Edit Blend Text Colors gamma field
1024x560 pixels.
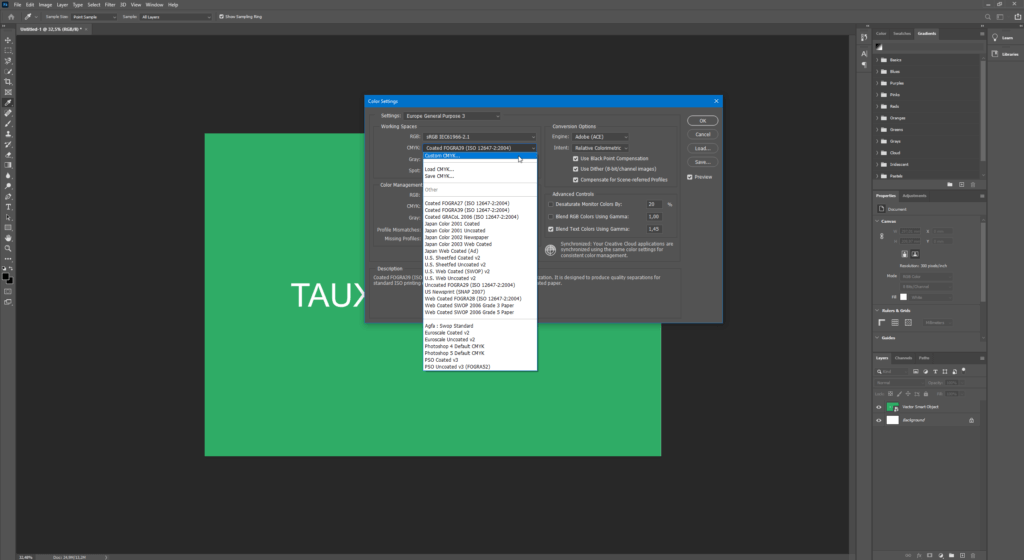click(654, 229)
